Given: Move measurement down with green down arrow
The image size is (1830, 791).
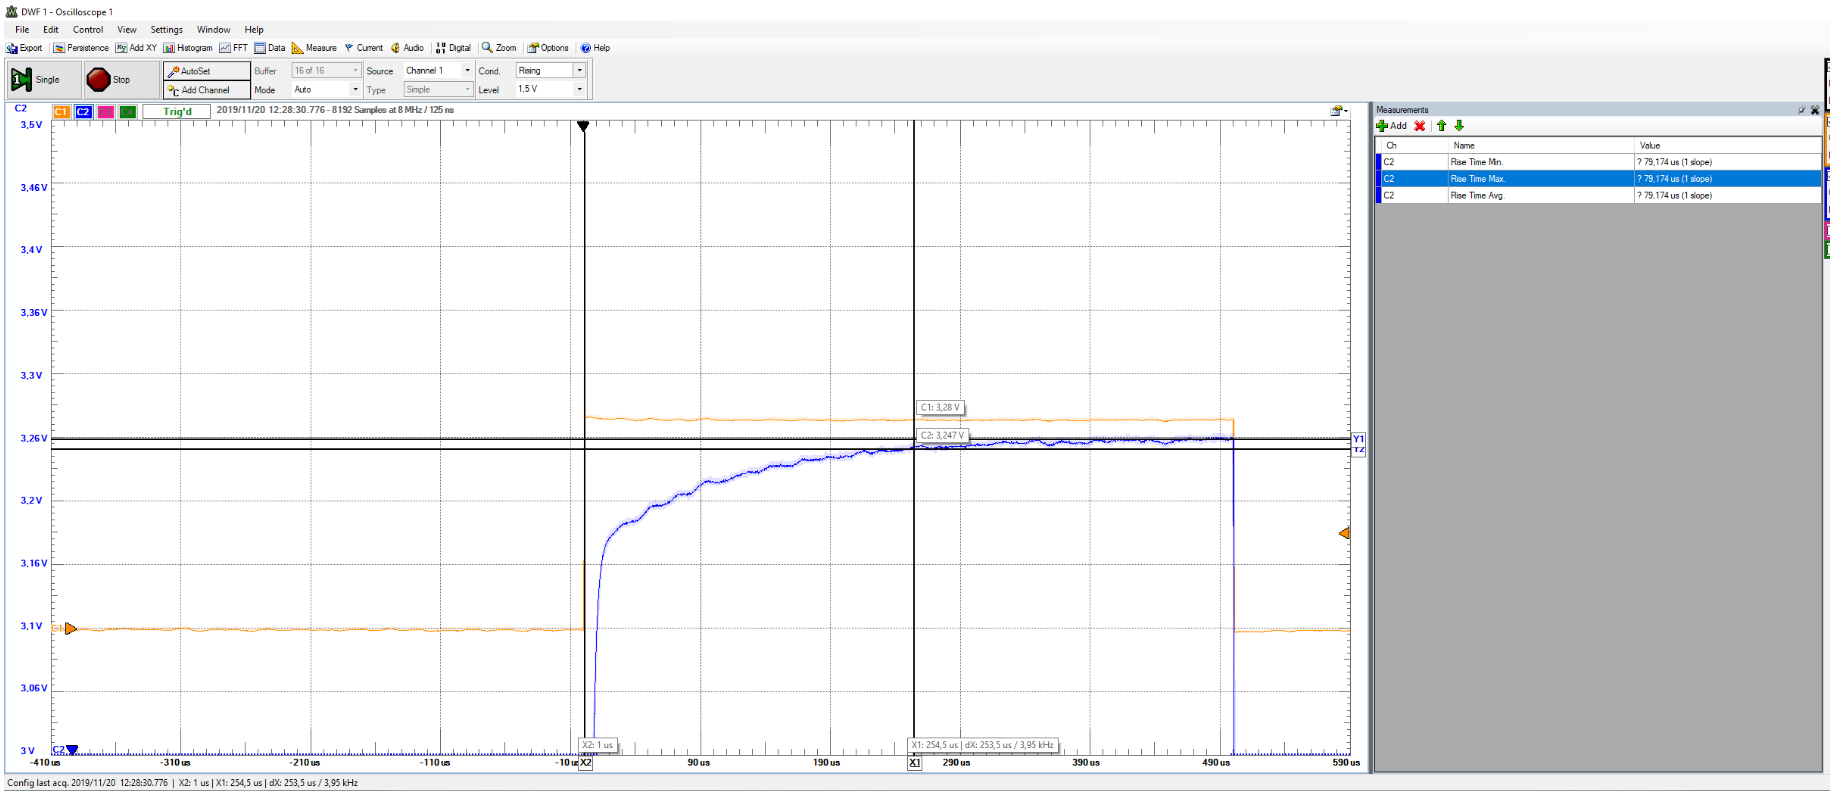Looking at the screenshot, I should pyautogui.click(x=1459, y=126).
